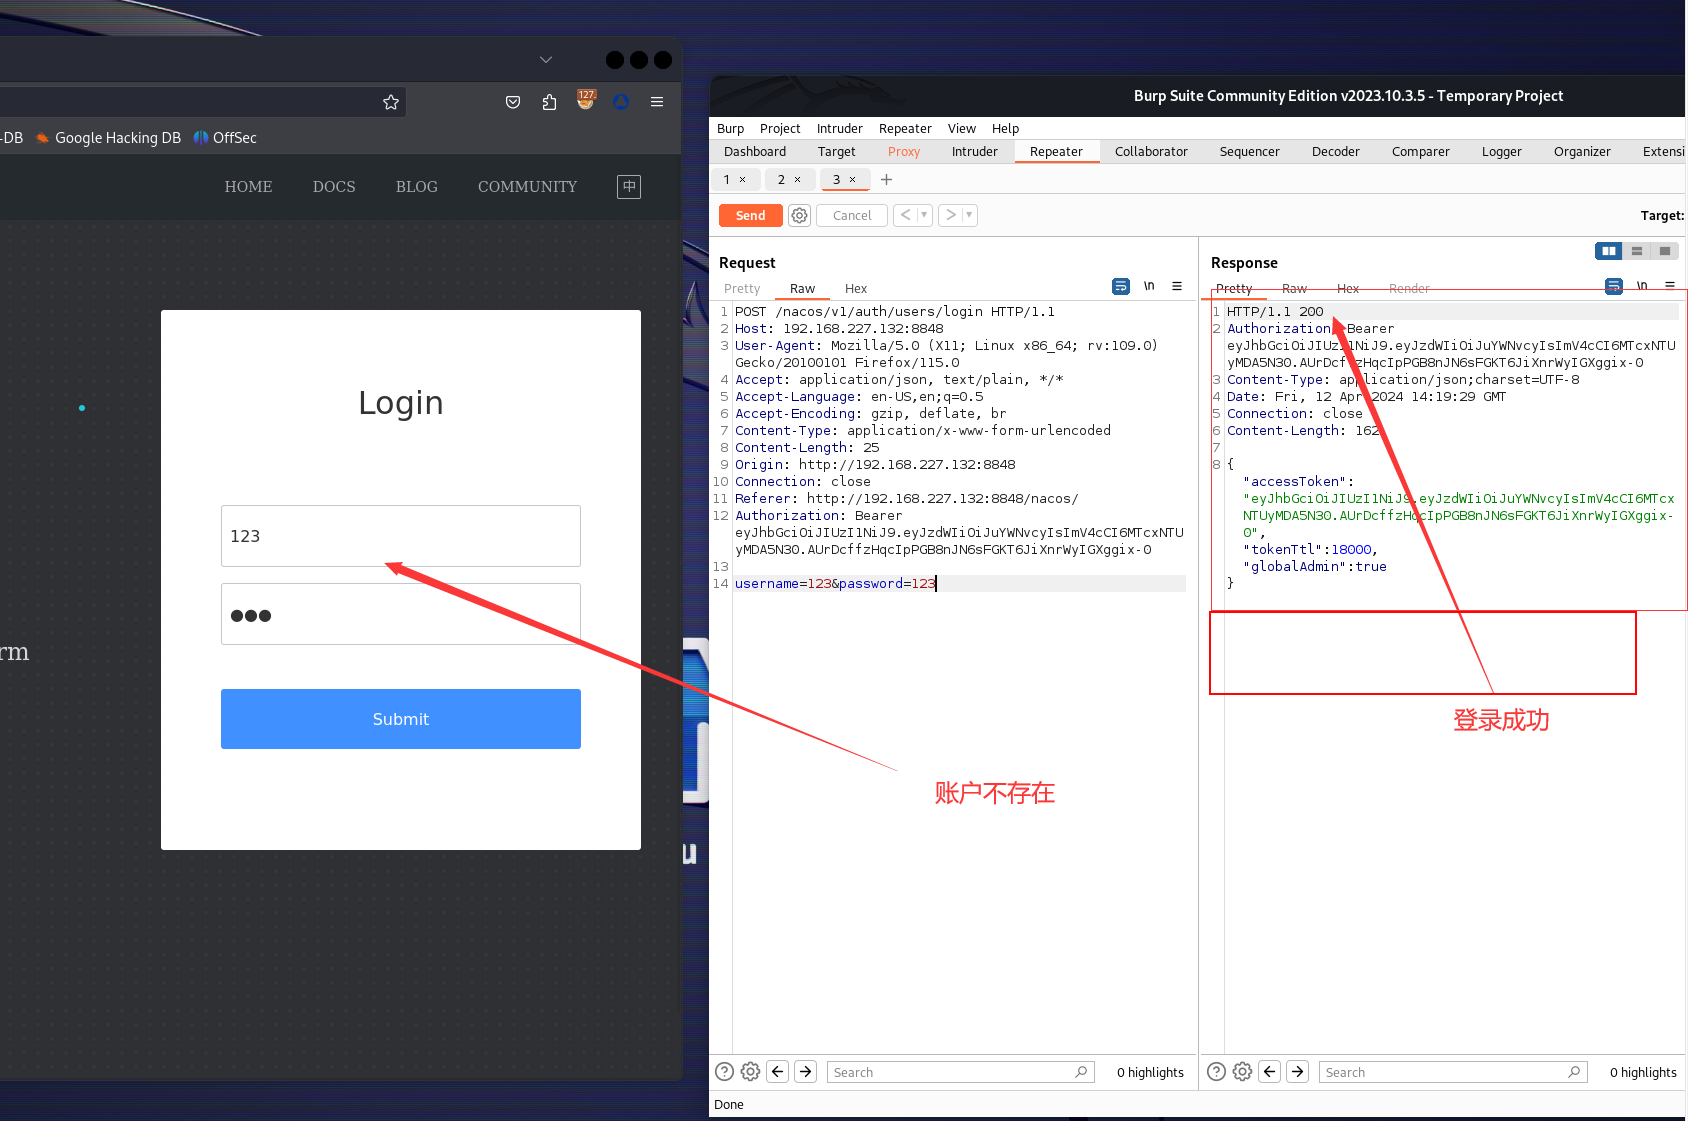1688x1121 pixels.
Task: Close Repeater tab 3
Action: pyautogui.click(x=852, y=180)
